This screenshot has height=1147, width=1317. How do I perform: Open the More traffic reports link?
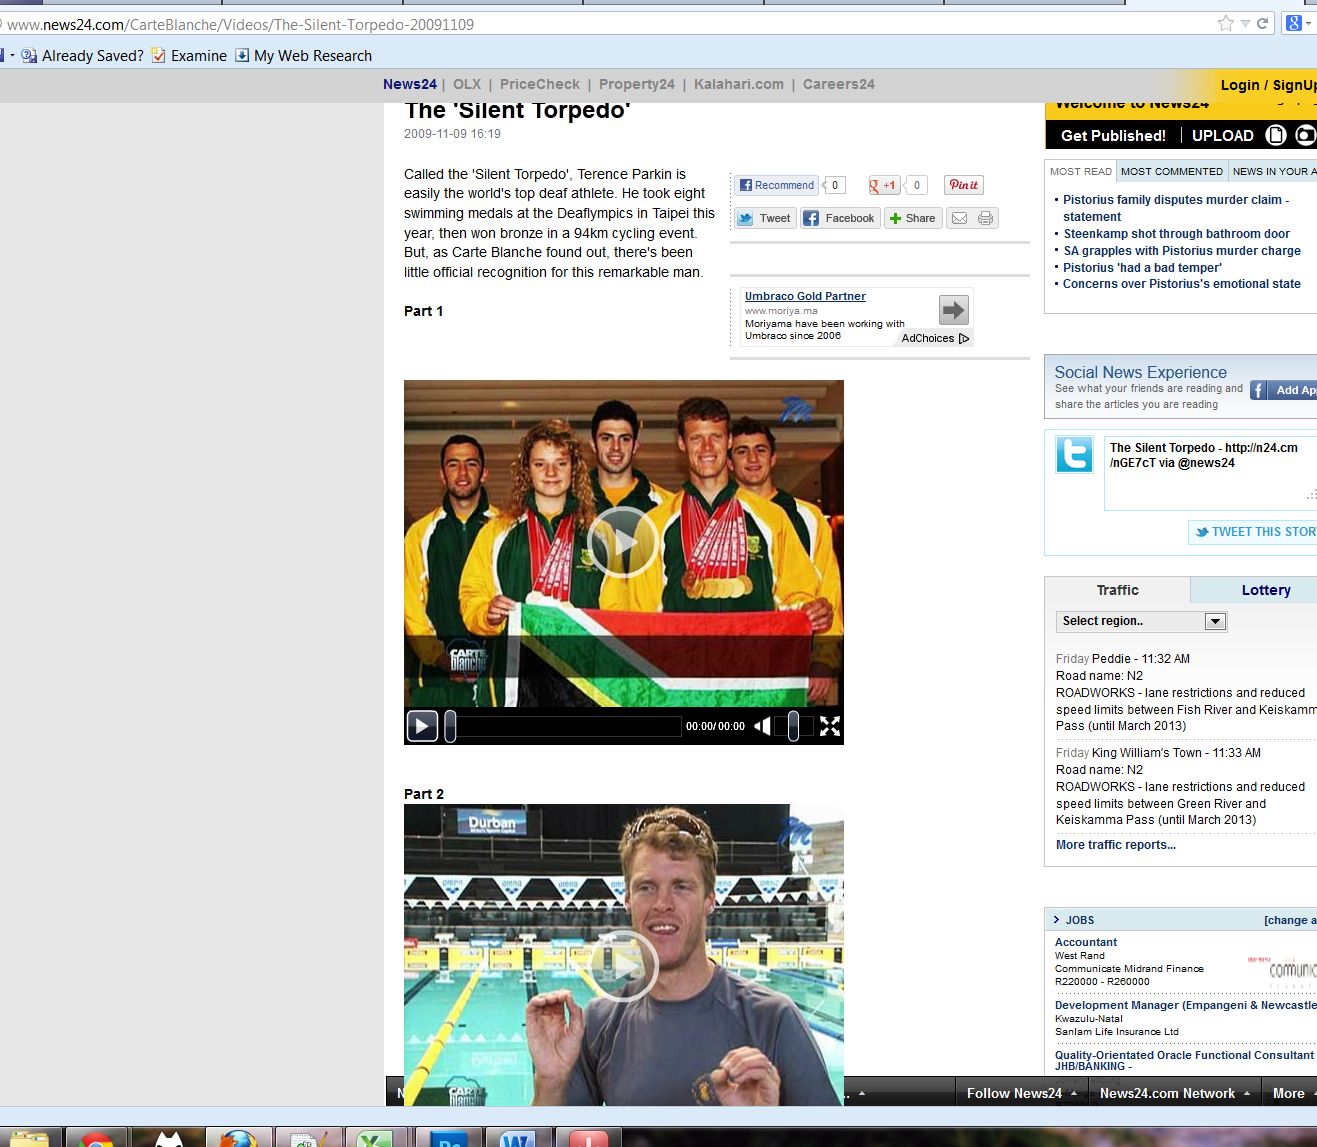pos(1115,845)
